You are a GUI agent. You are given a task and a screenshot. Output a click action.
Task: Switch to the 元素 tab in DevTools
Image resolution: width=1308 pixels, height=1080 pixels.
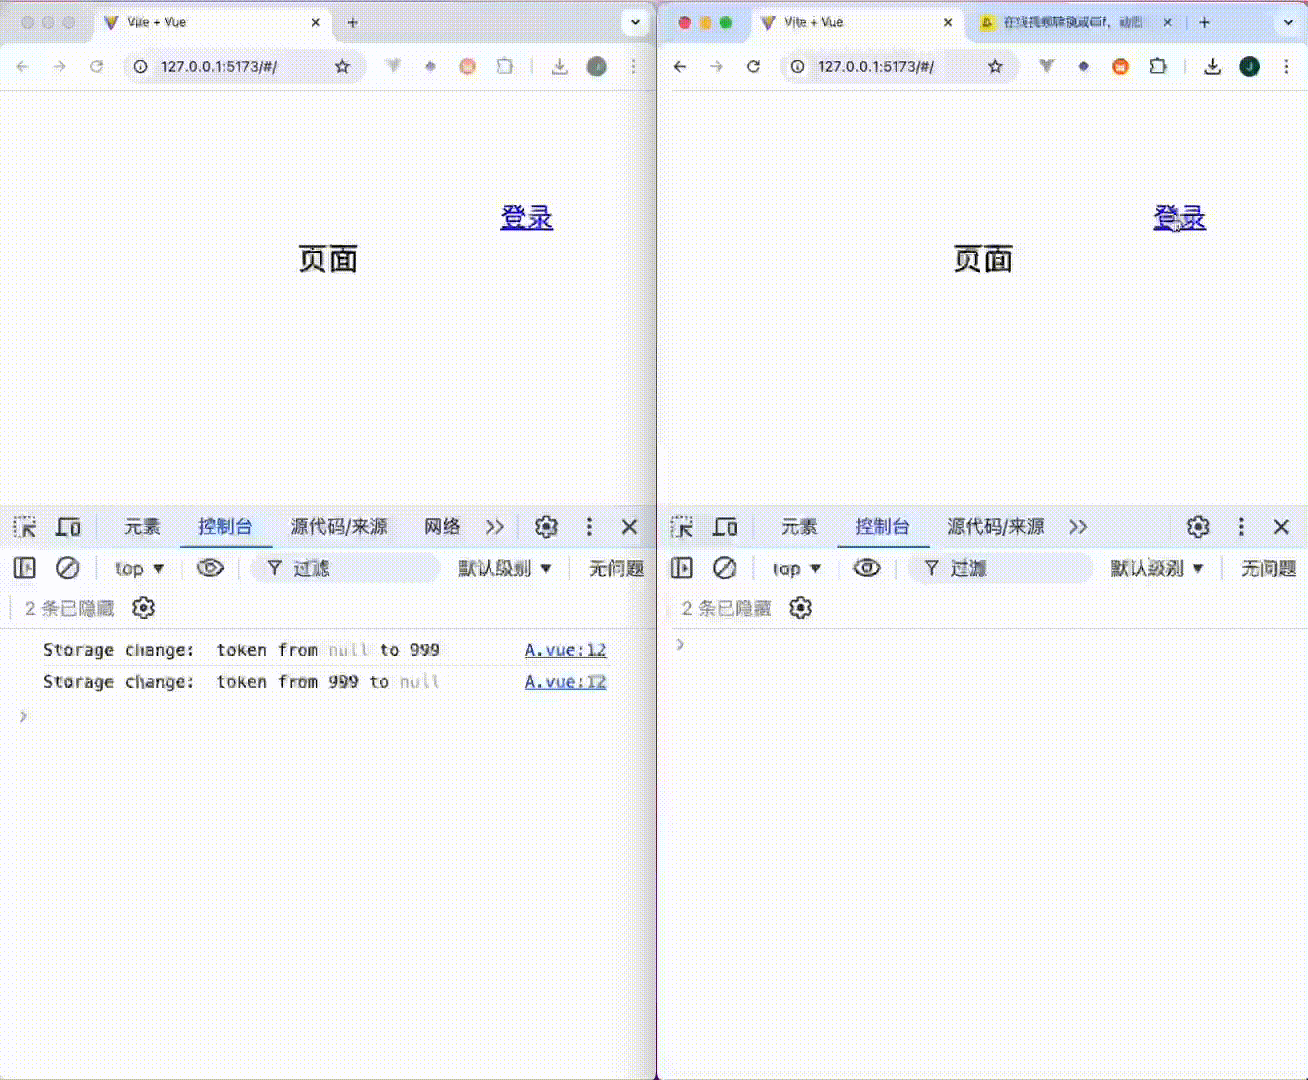(142, 527)
